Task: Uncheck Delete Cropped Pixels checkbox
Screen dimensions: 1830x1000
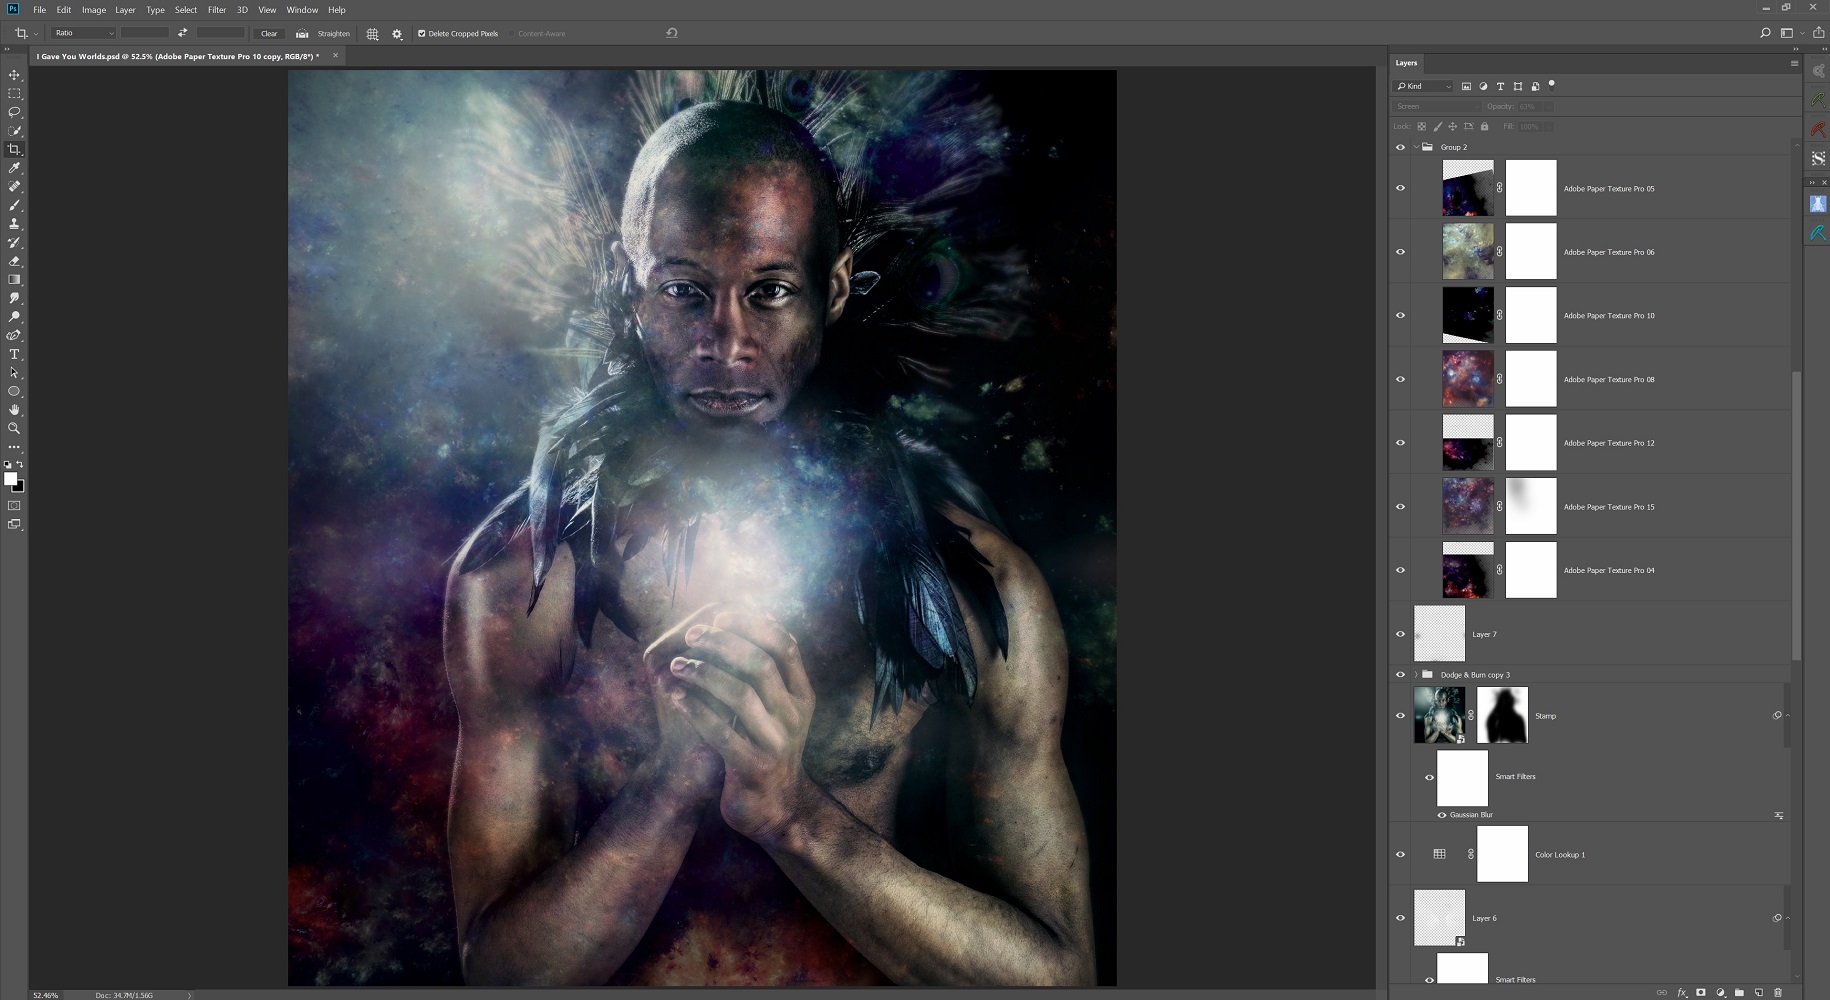Action: (x=421, y=34)
